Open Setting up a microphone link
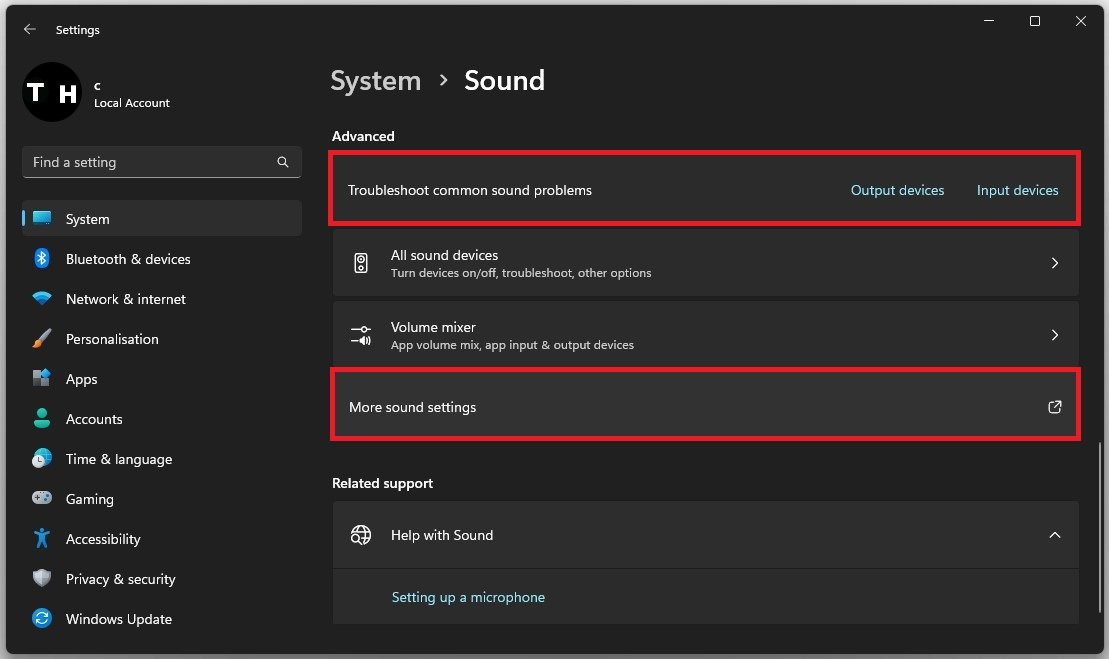 pyautogui.click(x=468, y=597)
